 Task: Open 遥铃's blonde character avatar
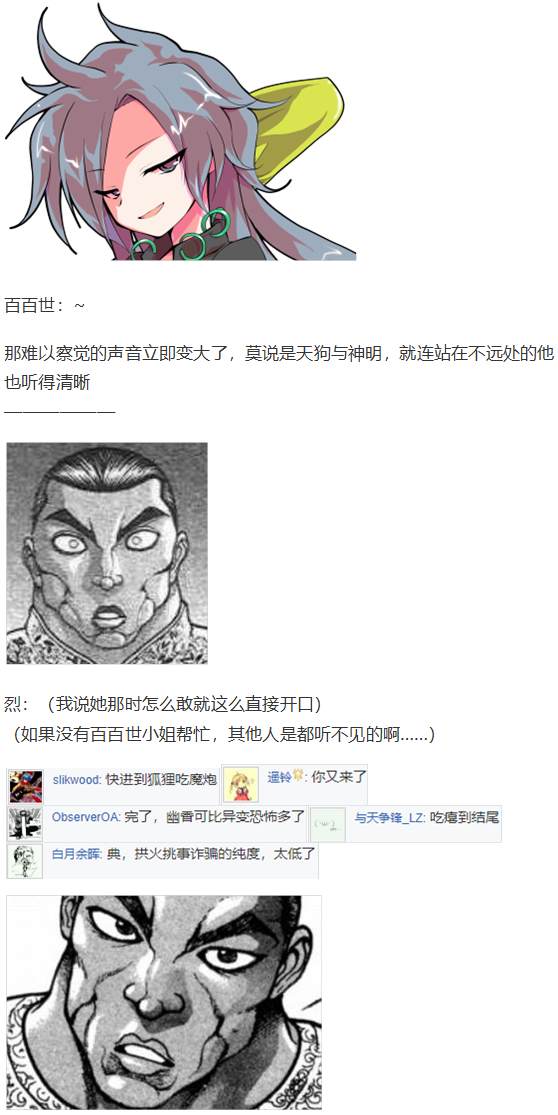(x=241, y=784)
